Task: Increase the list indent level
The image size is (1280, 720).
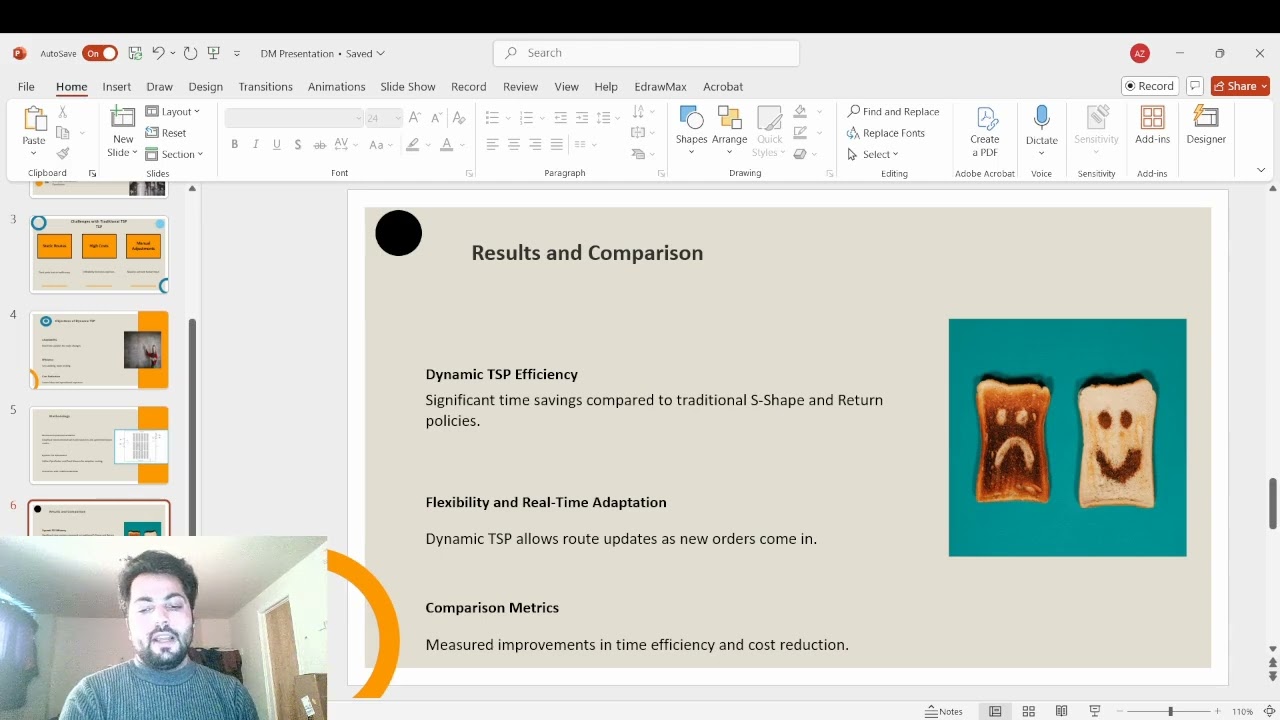Action: pos(581,118)
